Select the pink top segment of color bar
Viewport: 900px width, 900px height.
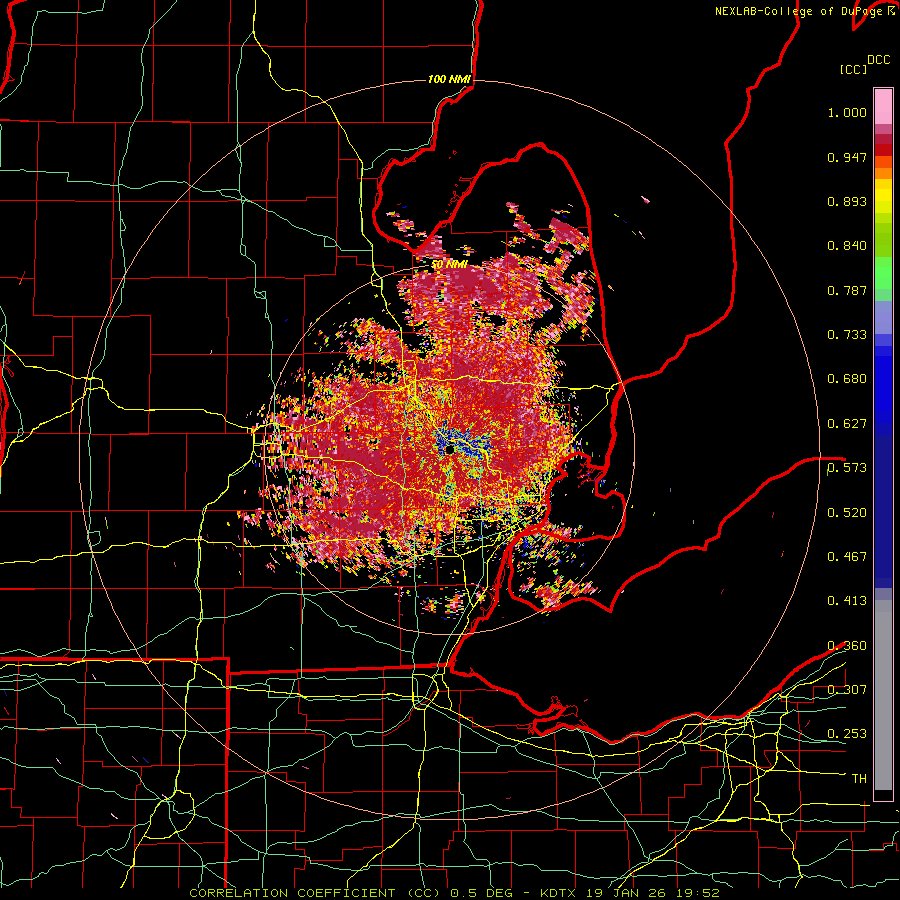point(883,107)
